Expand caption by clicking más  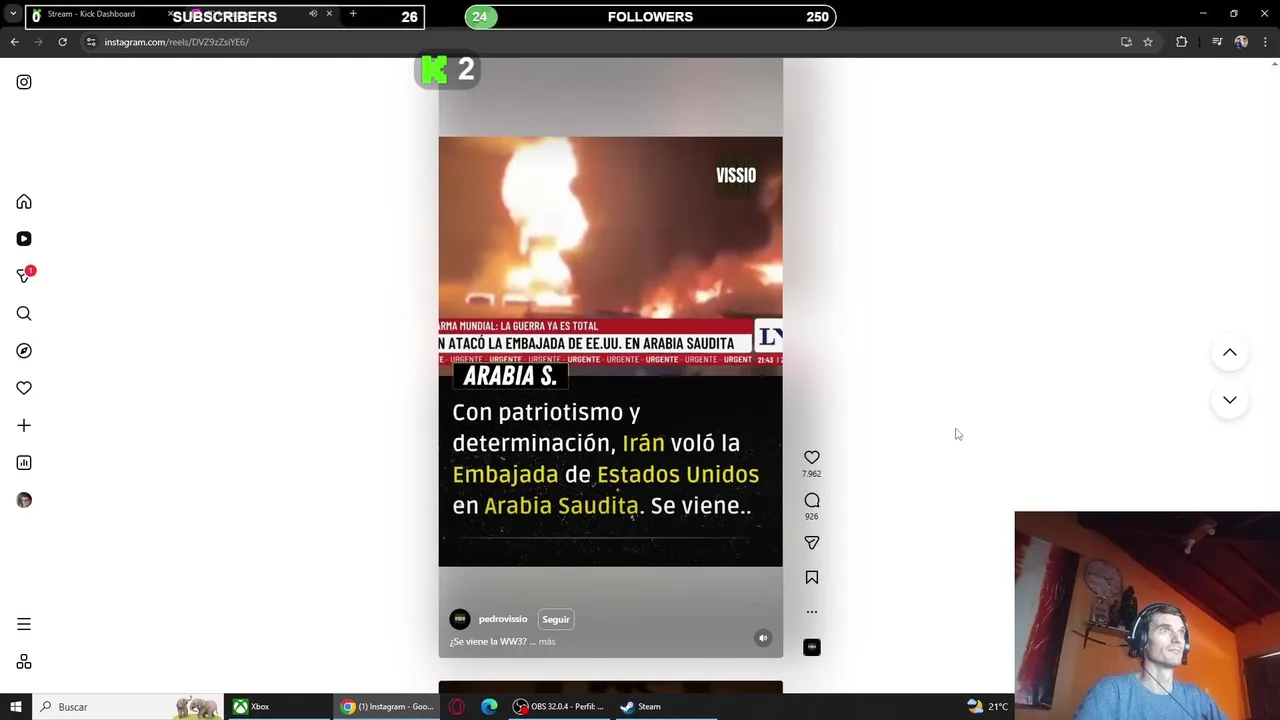coord(547,642)
